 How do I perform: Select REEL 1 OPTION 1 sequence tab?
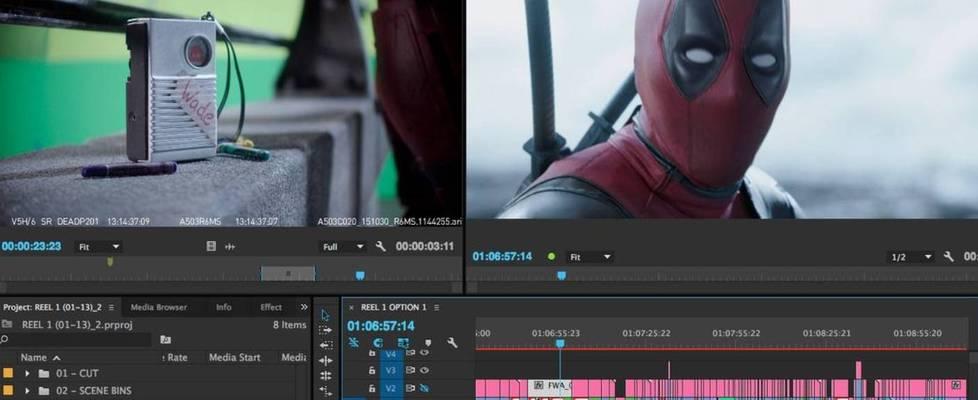point(394,307)
